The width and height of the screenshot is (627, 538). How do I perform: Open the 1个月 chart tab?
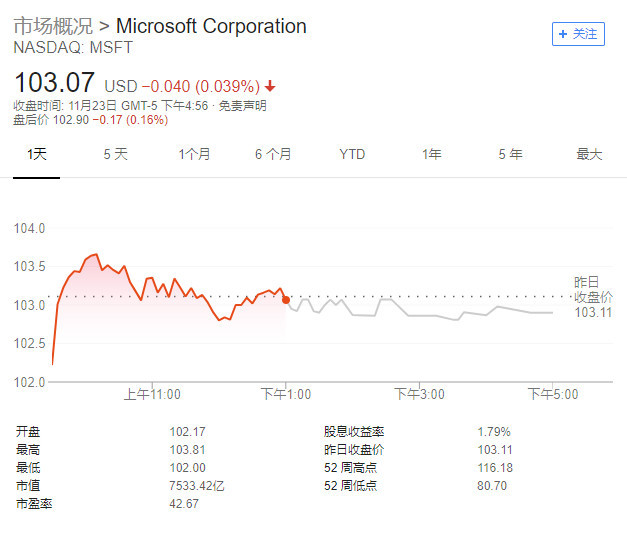click(194, 154)
